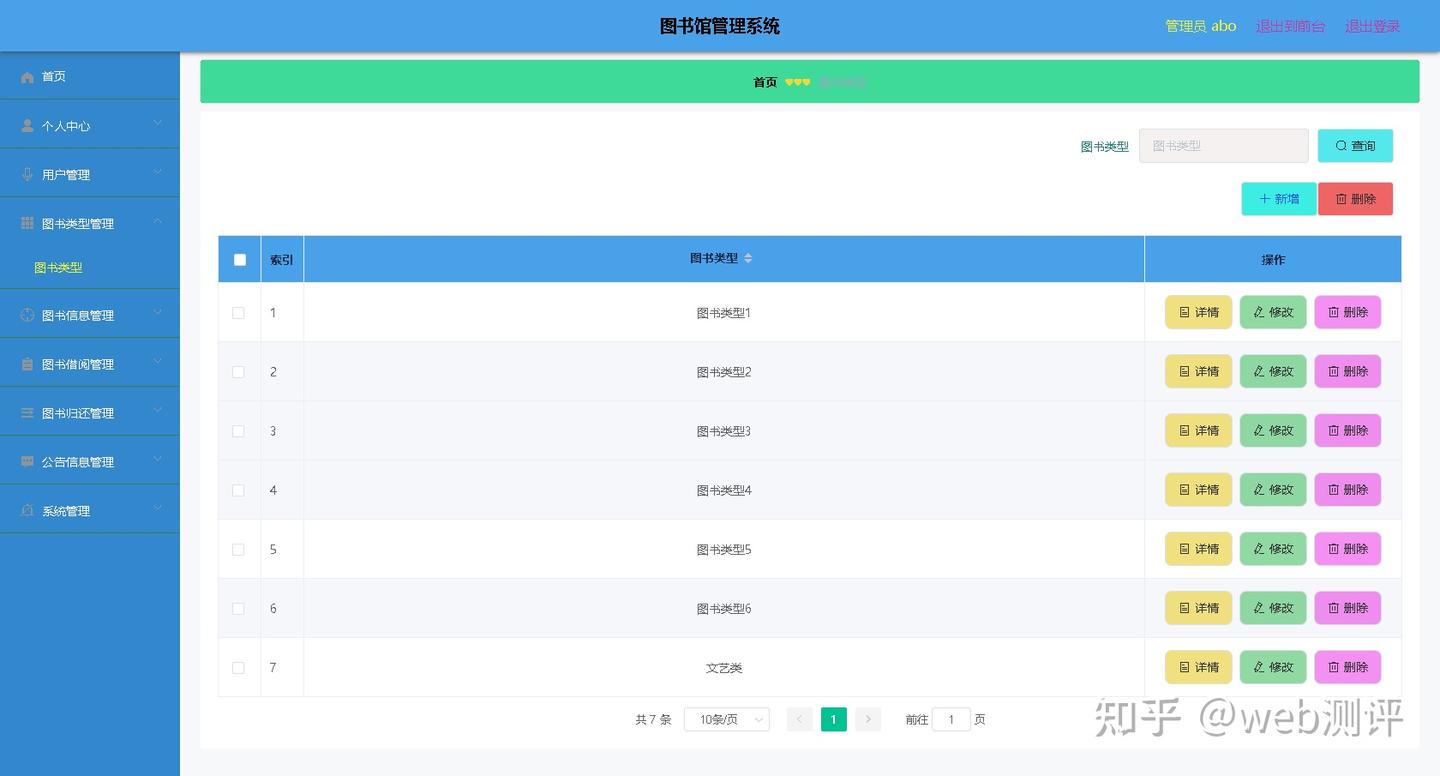Click the globe icon for 图书信息管理

click(24, 314)
